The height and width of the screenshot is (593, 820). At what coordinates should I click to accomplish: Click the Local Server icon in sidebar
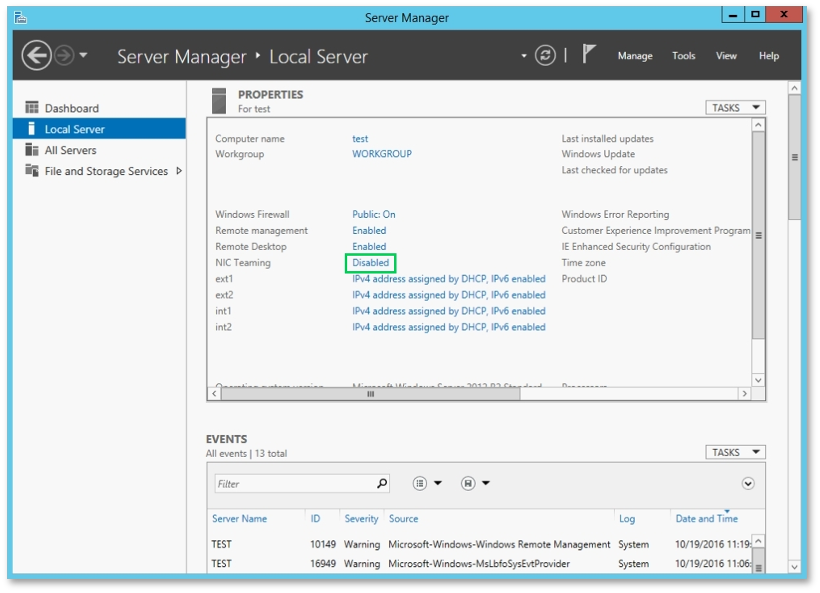click(x=31, y=129)
